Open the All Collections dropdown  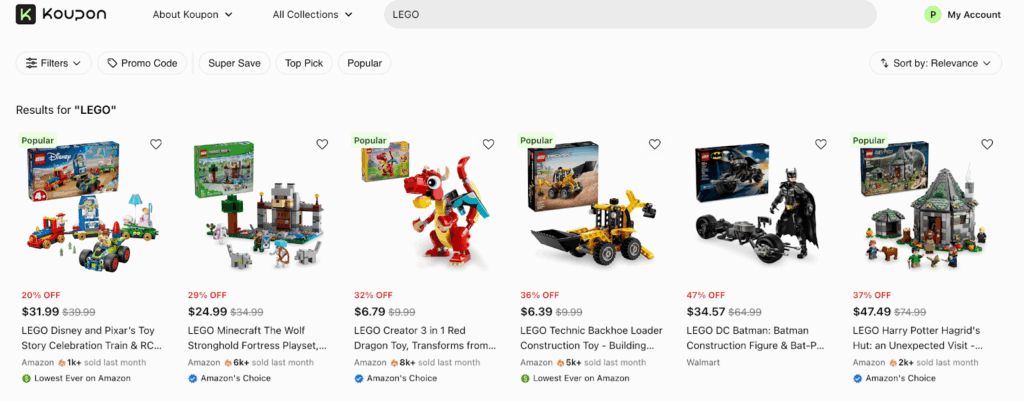(x=312, y=15)
